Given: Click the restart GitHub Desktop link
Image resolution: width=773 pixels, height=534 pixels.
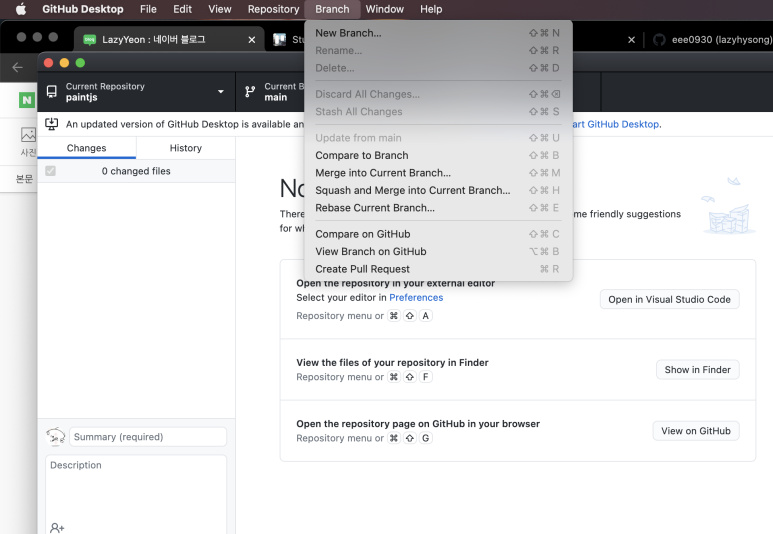Looking at the screenshot, I should [x=616, y=124].
